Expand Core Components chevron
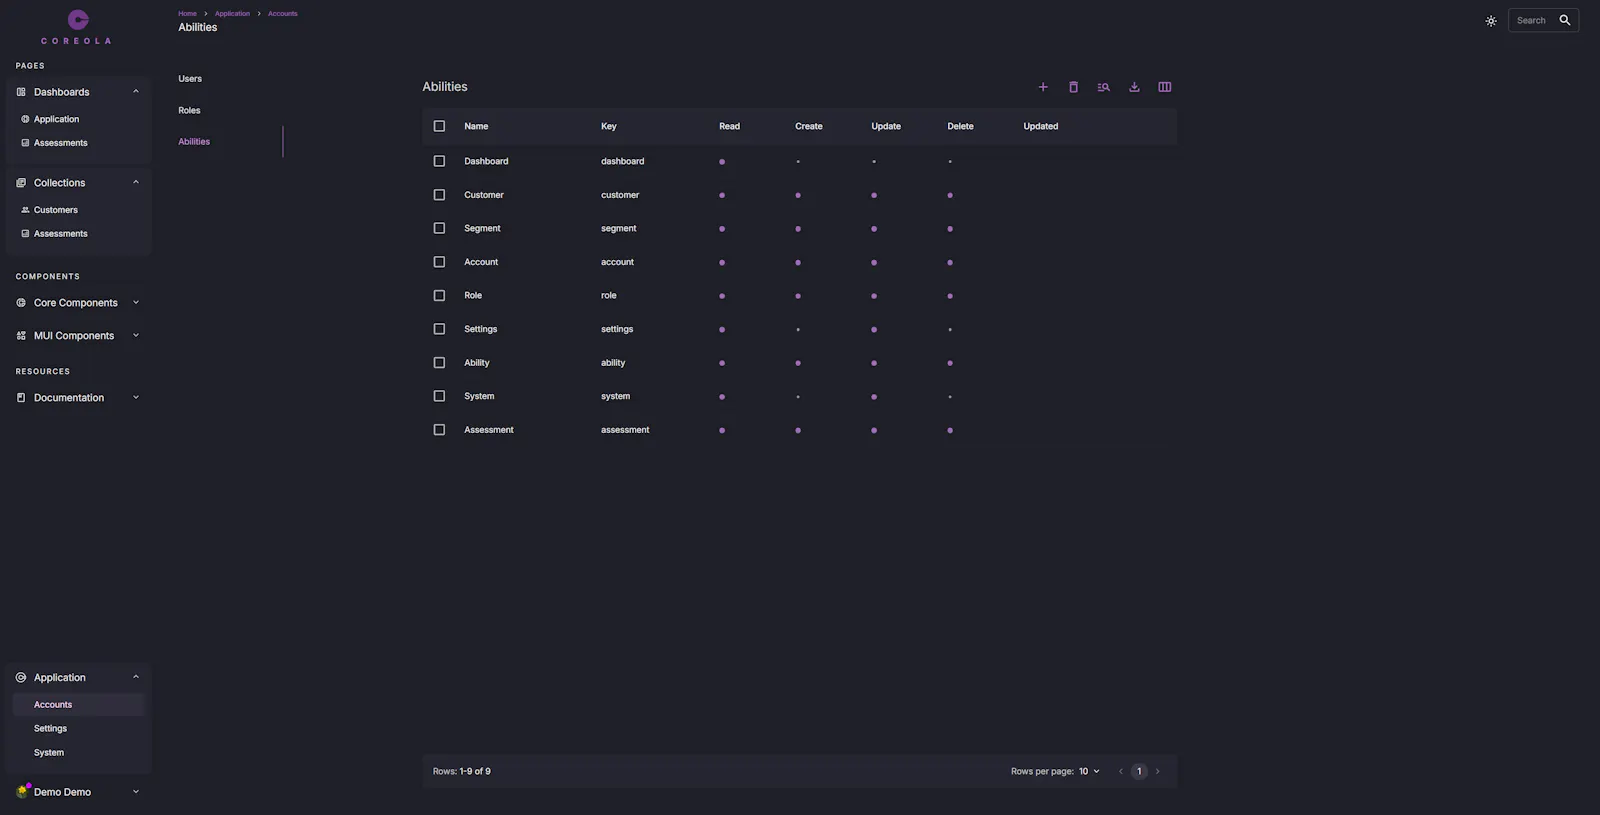The height and width of the screenshot is (815, 1600). pyautogui.click(x=136, y=303)
